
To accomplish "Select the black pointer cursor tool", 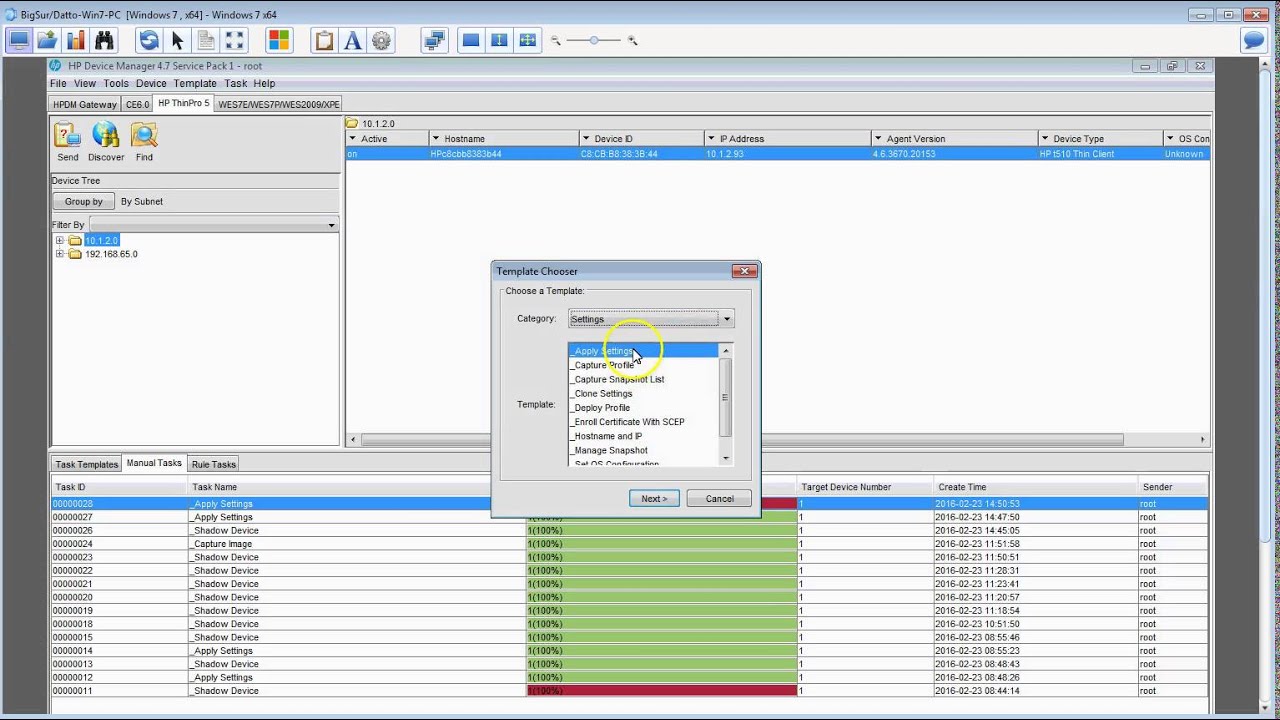I will [x=178, y=40].
